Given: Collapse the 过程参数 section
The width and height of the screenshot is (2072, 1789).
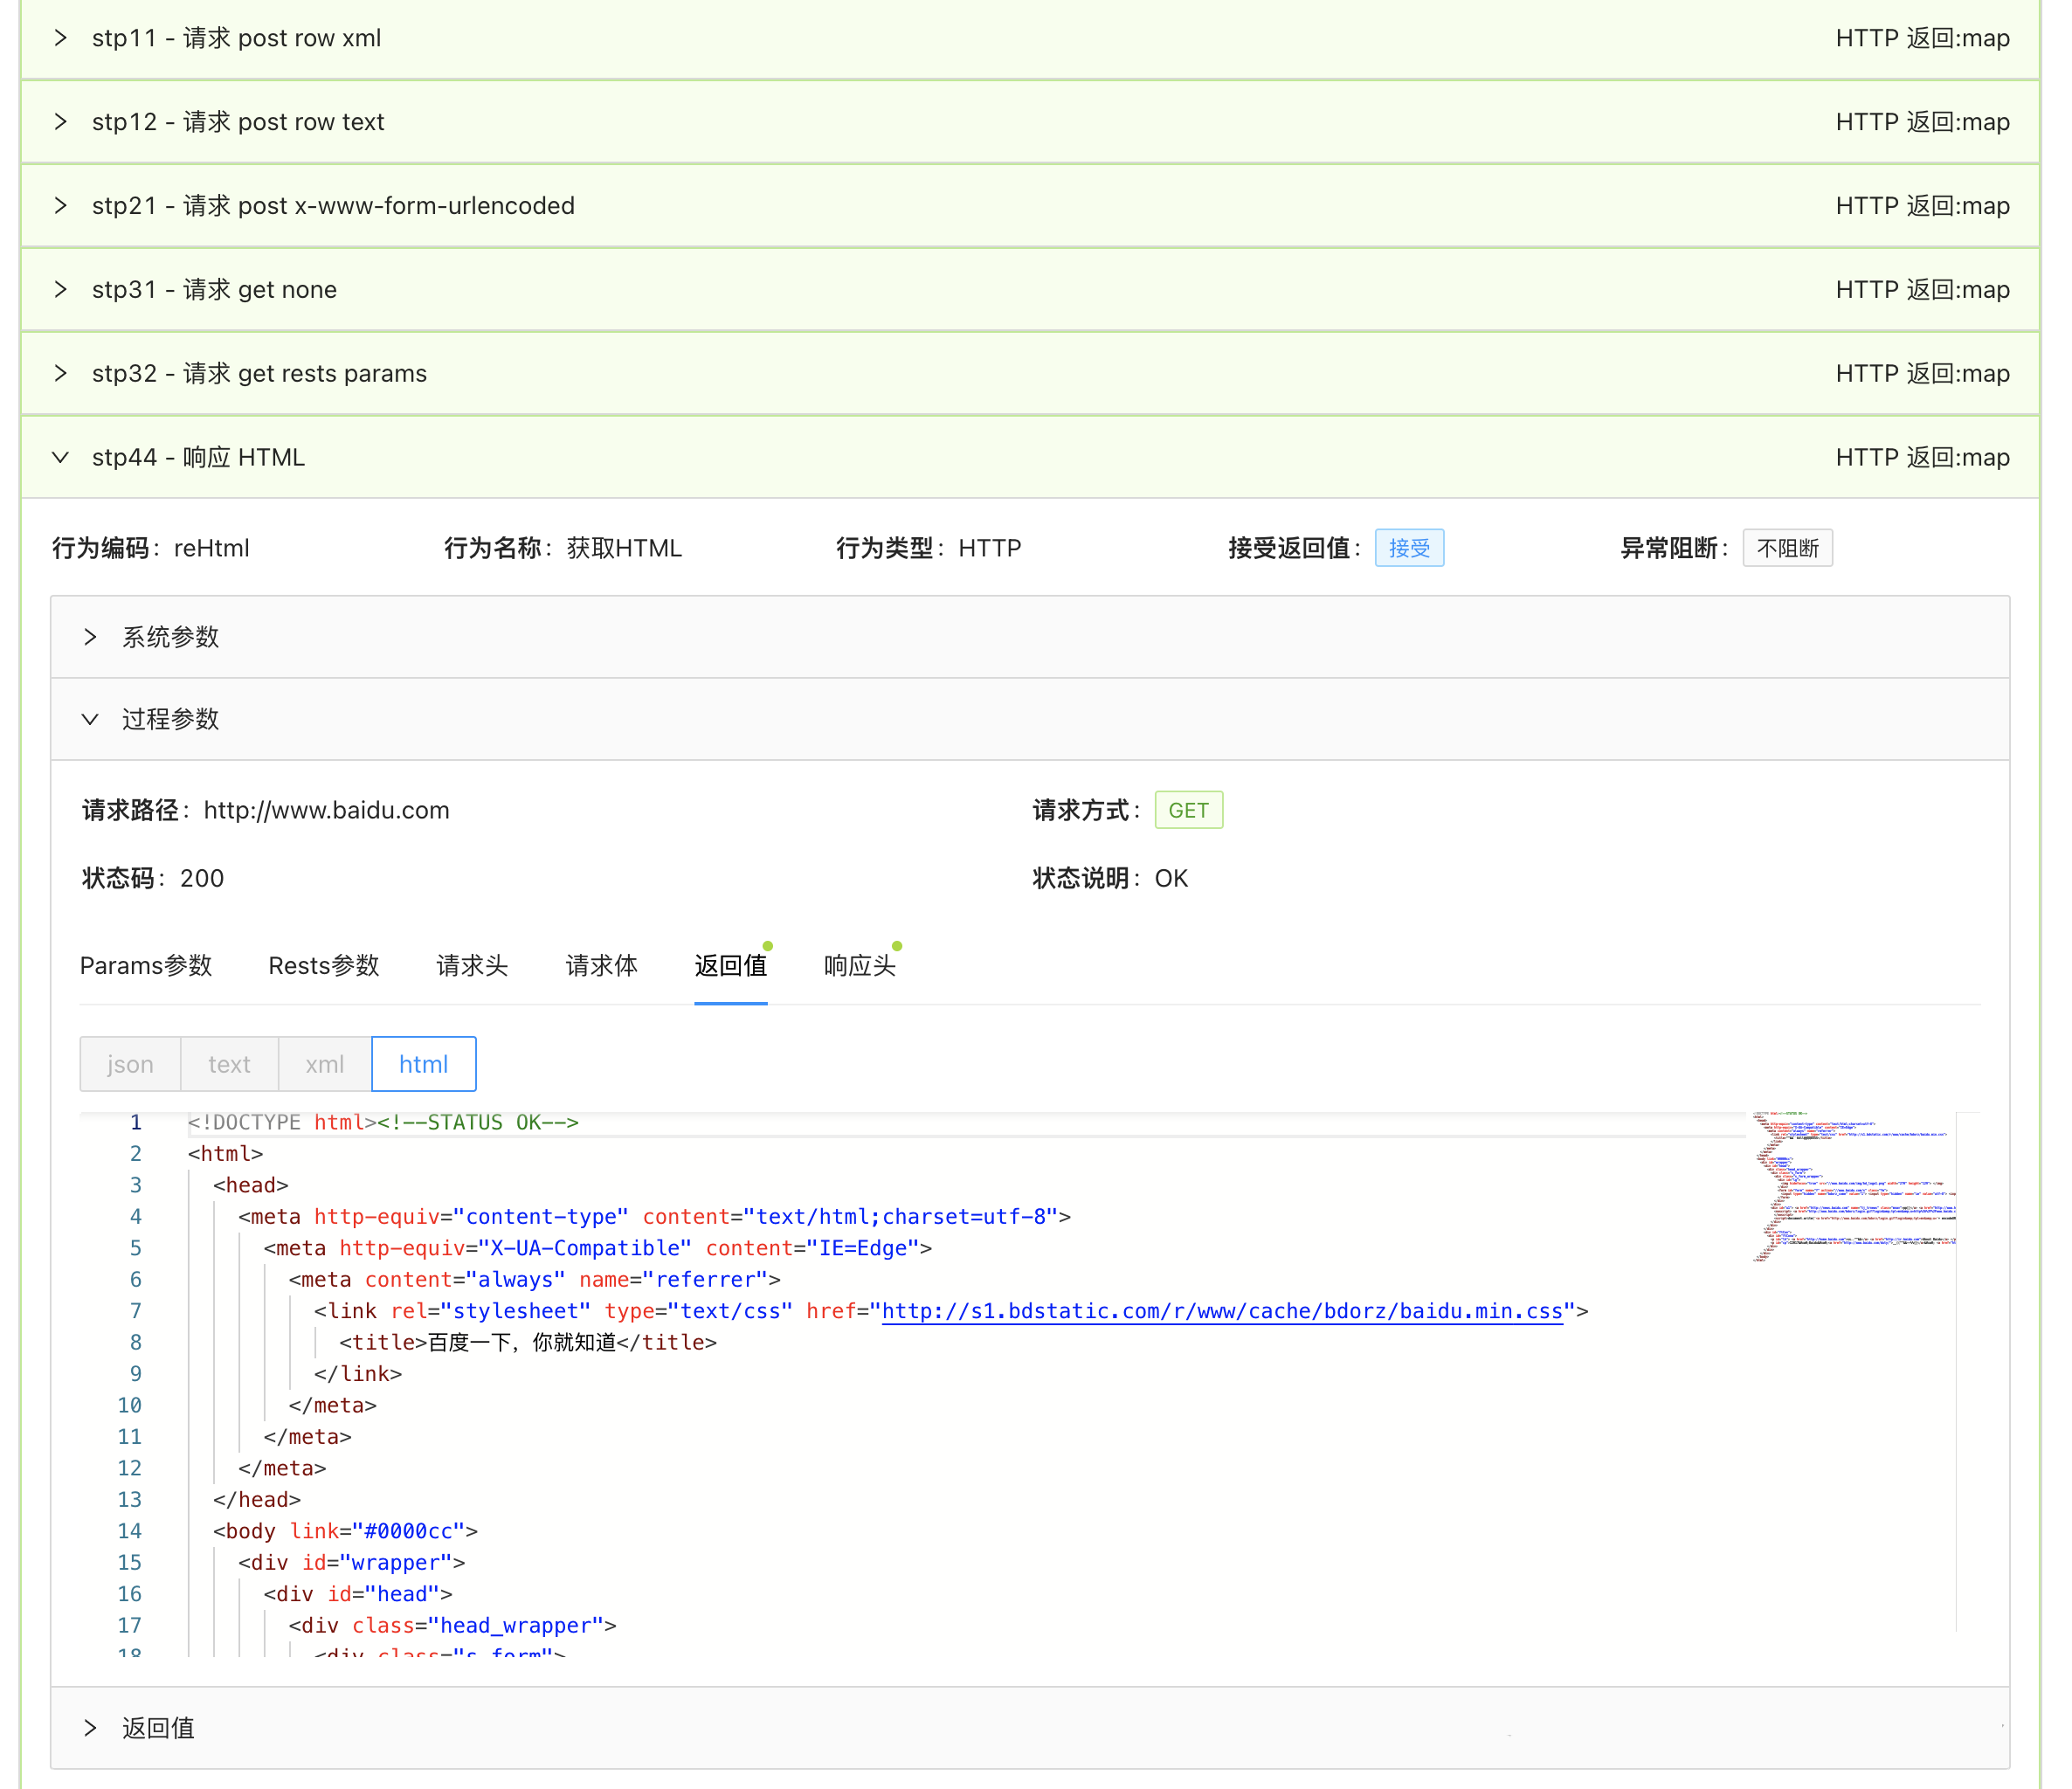Looking at the screenshot, I should coord(91,719).
